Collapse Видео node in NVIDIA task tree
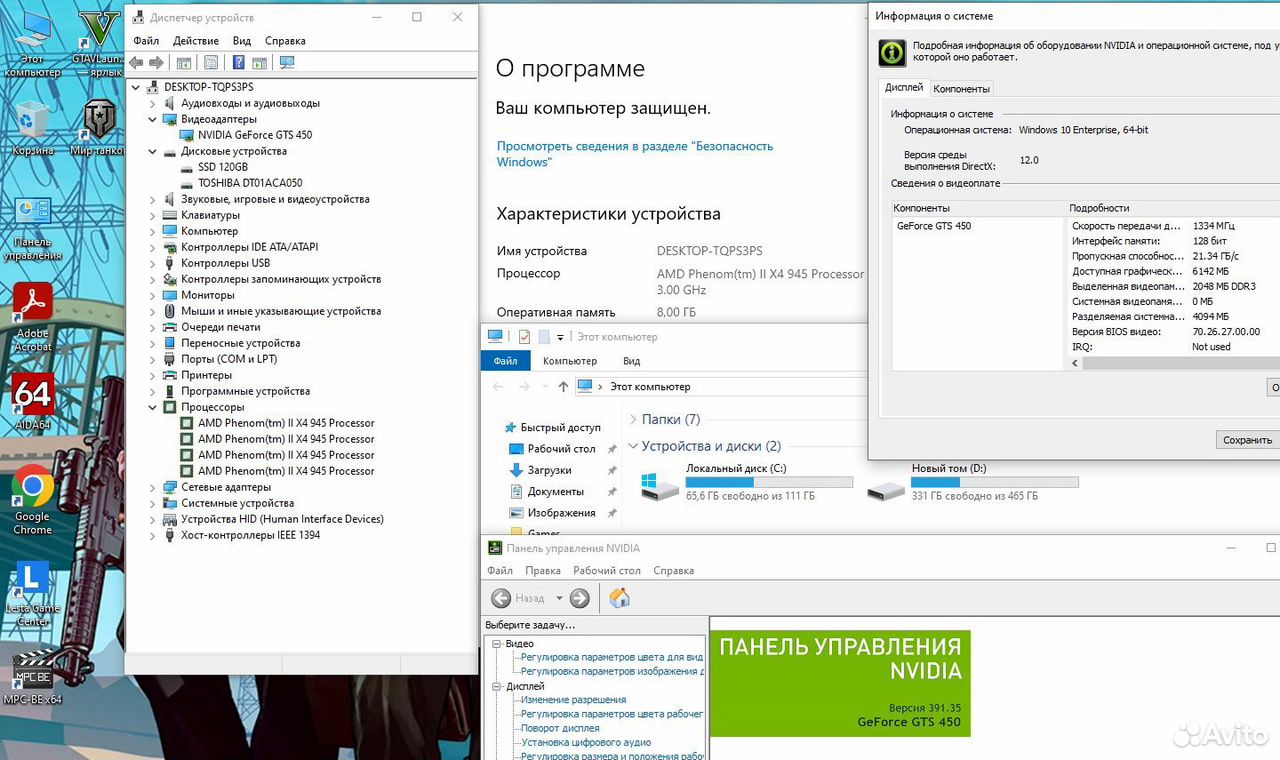The width and height of the screenshot is (1280, 760). click(497, 644)
